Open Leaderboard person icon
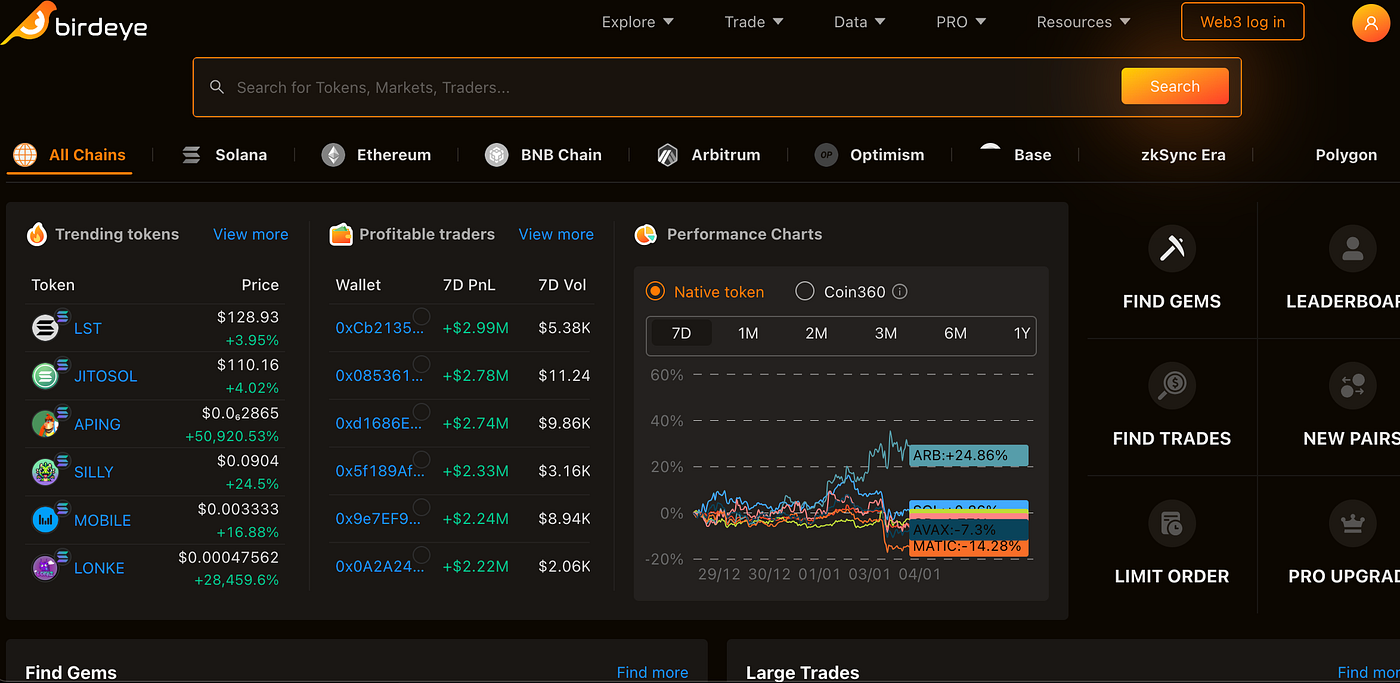This screenshot has width=1400, height=683. (1353, 248)
